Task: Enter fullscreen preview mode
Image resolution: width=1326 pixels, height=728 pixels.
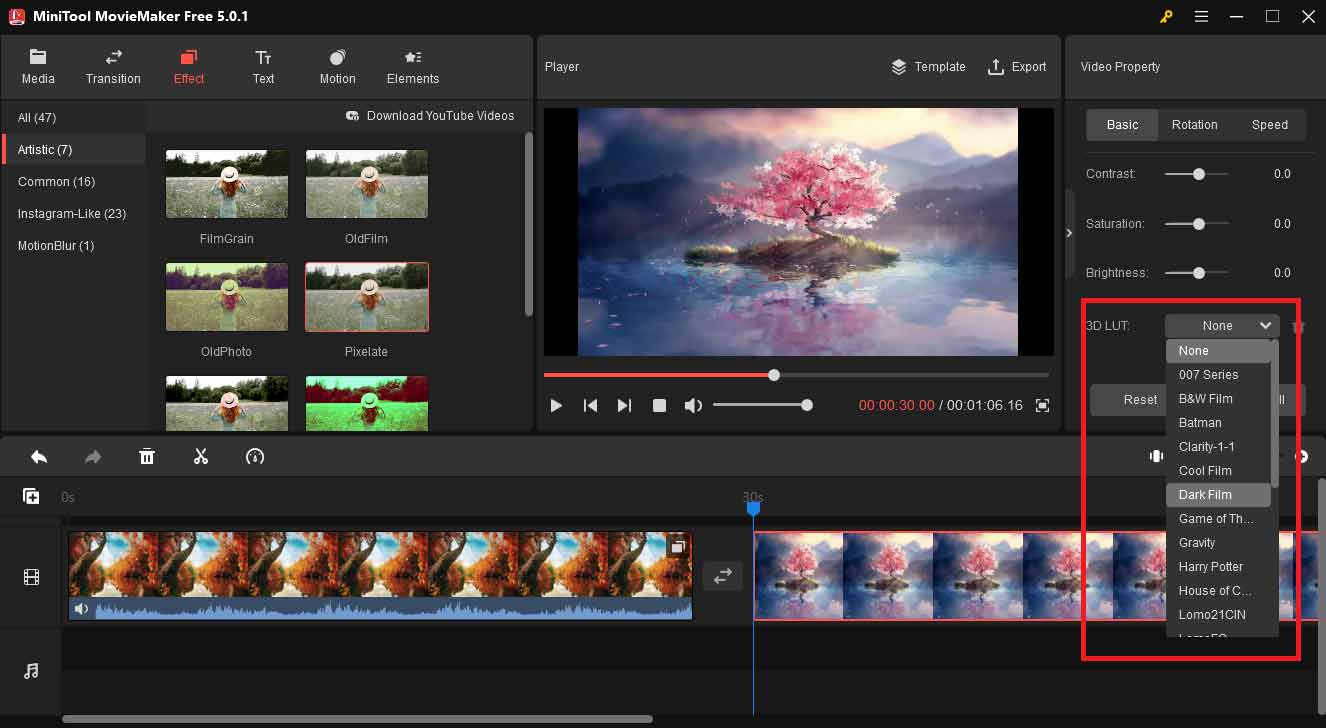Action: coord(1042,405)
